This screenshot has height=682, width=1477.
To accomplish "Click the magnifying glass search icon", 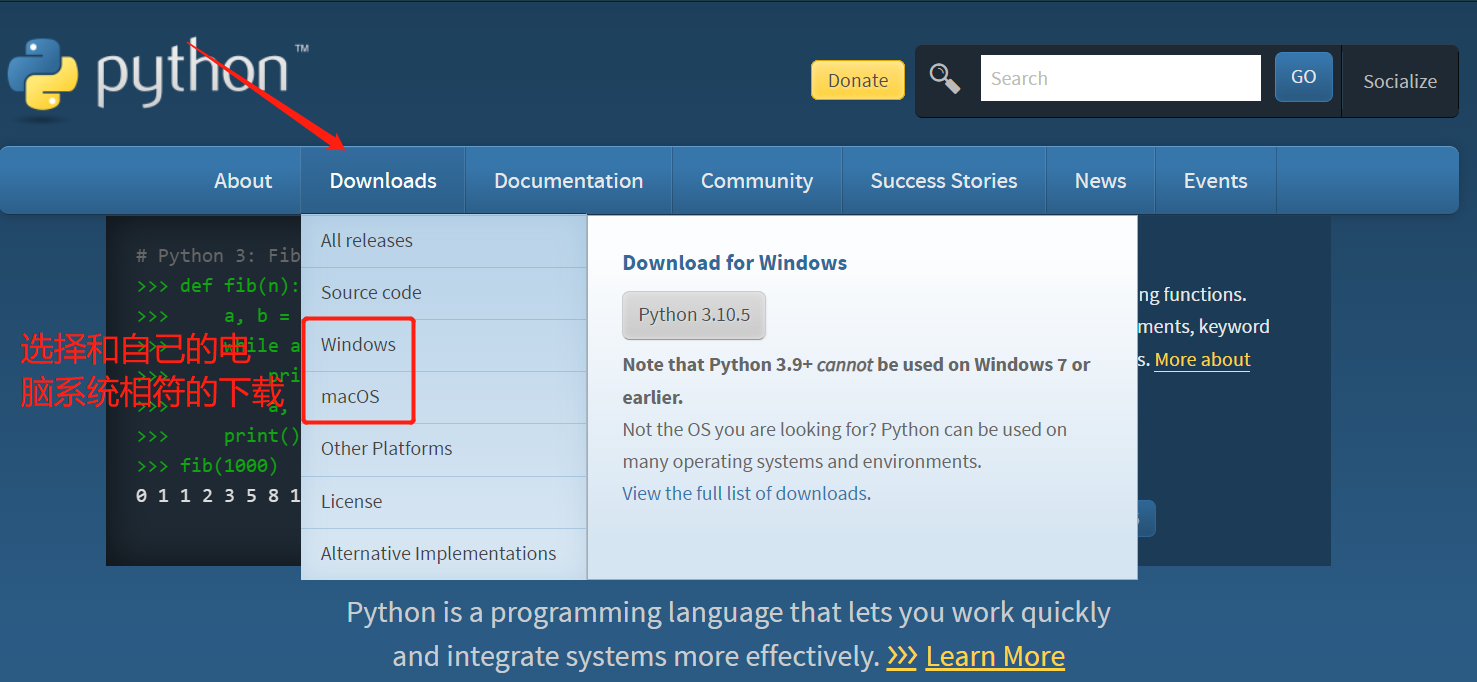I will (x=945, y=78).
